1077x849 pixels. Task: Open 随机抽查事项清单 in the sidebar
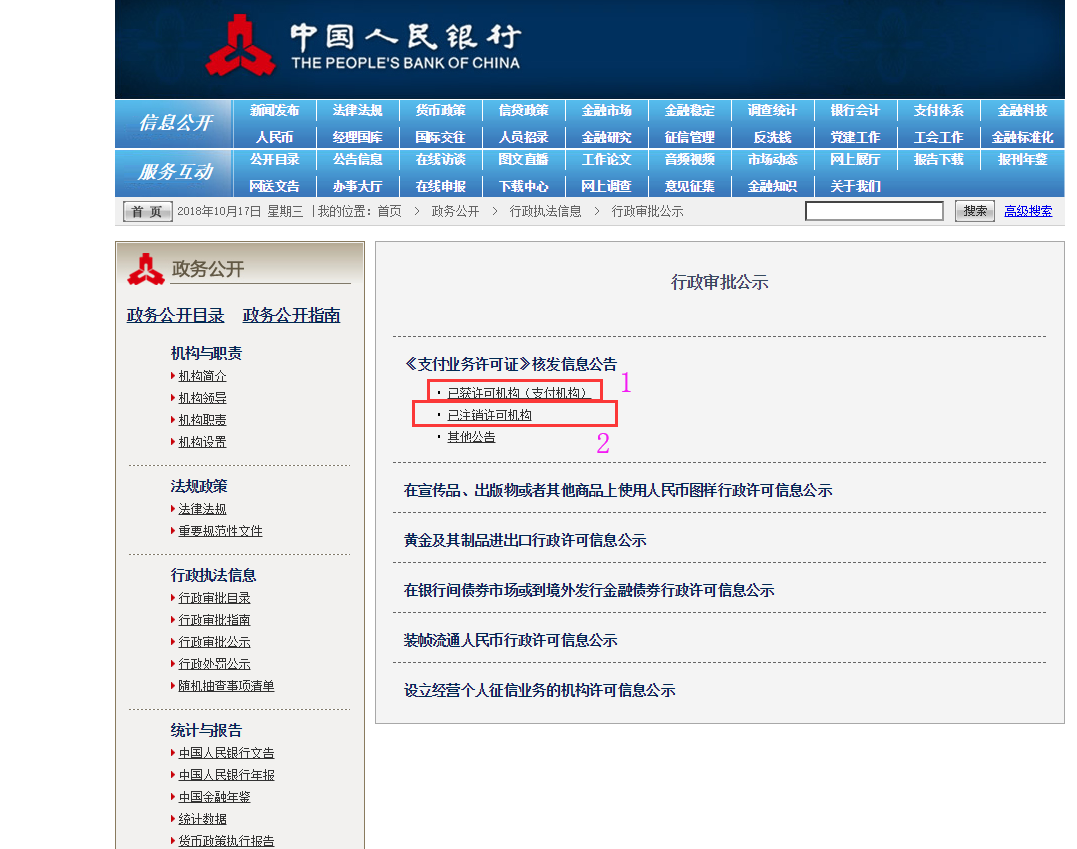pyautogui.click(x=227, y=686)
